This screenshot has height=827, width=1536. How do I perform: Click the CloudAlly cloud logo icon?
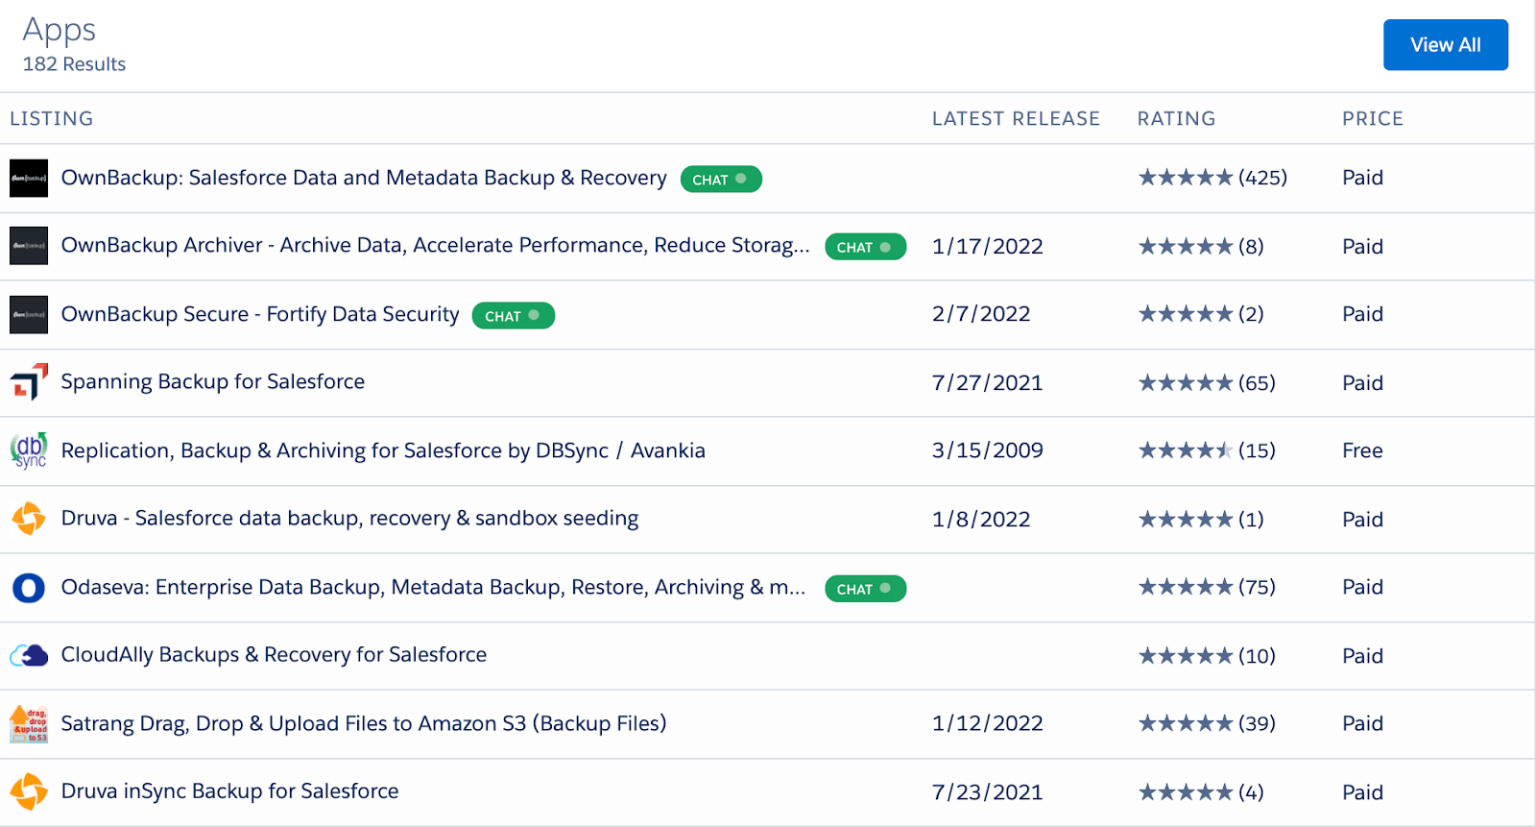[x=28, y=655]
